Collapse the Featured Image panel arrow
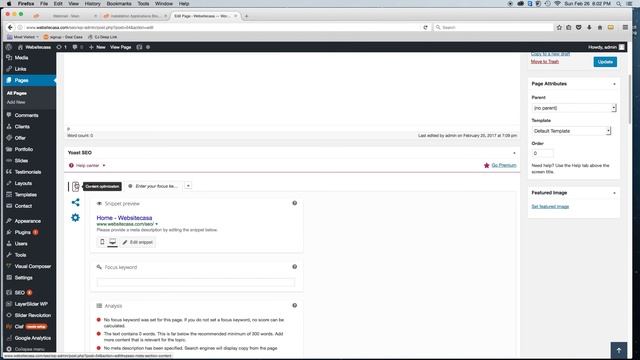This screenshot has width=640, height=360. [x=614, y=193]
